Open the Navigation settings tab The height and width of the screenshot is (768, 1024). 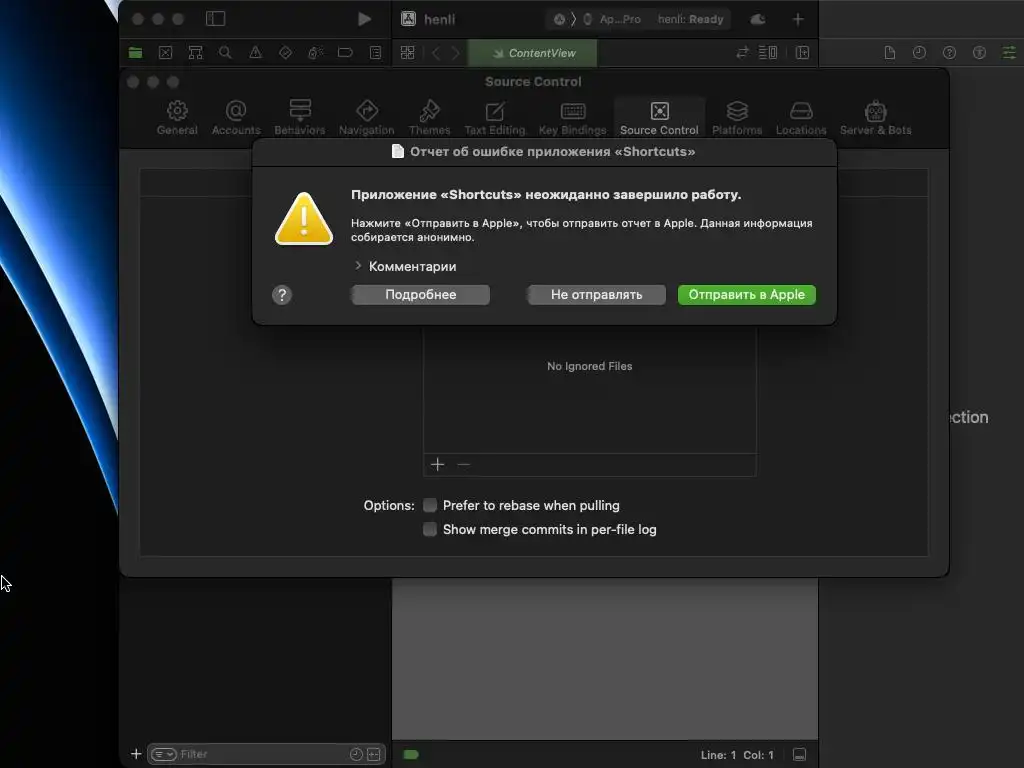pos(366,118)
